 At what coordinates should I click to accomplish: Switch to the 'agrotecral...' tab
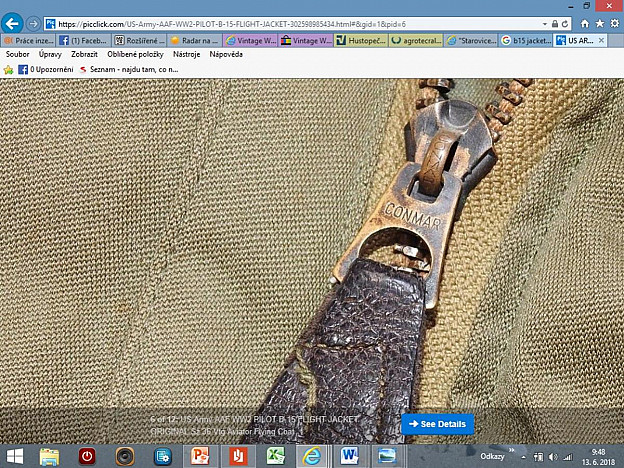pos(416,41)
